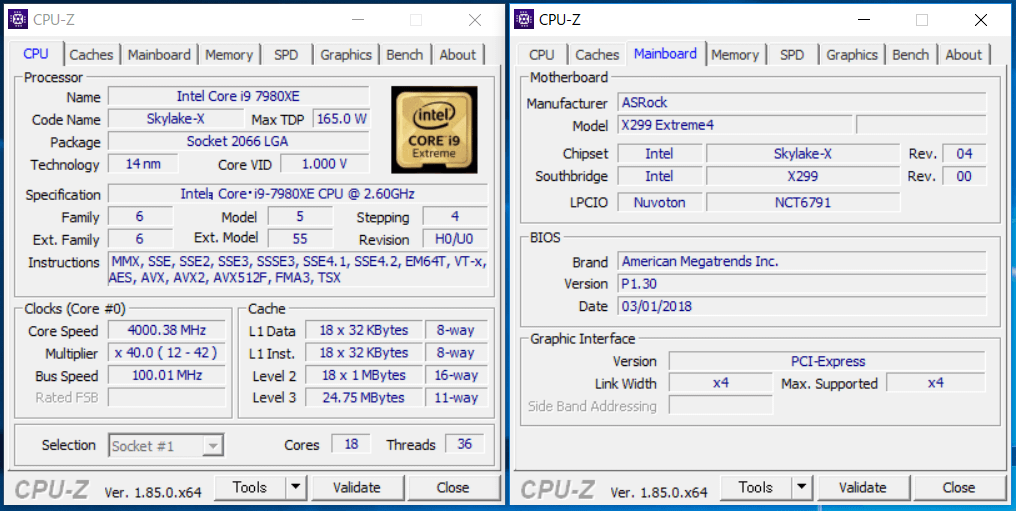Click Validate button in right CPU-Z window
Image resolution: width=1016 pixels, height=511 pixels.
[863, 487]
